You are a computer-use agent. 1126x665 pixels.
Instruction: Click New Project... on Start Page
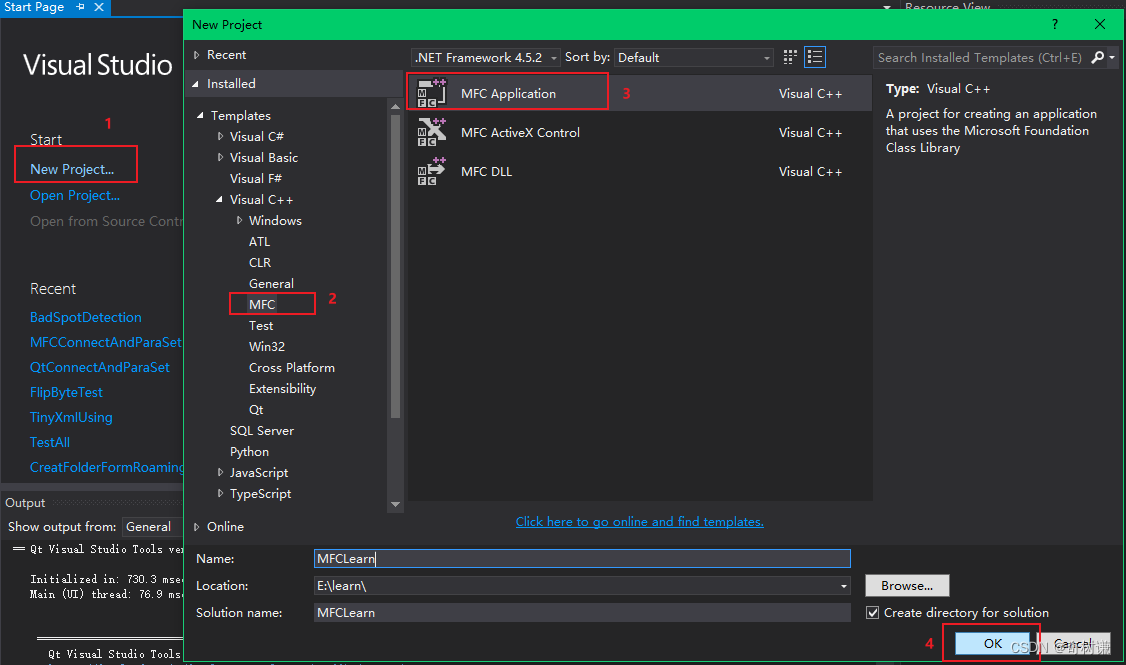[72, 169]
